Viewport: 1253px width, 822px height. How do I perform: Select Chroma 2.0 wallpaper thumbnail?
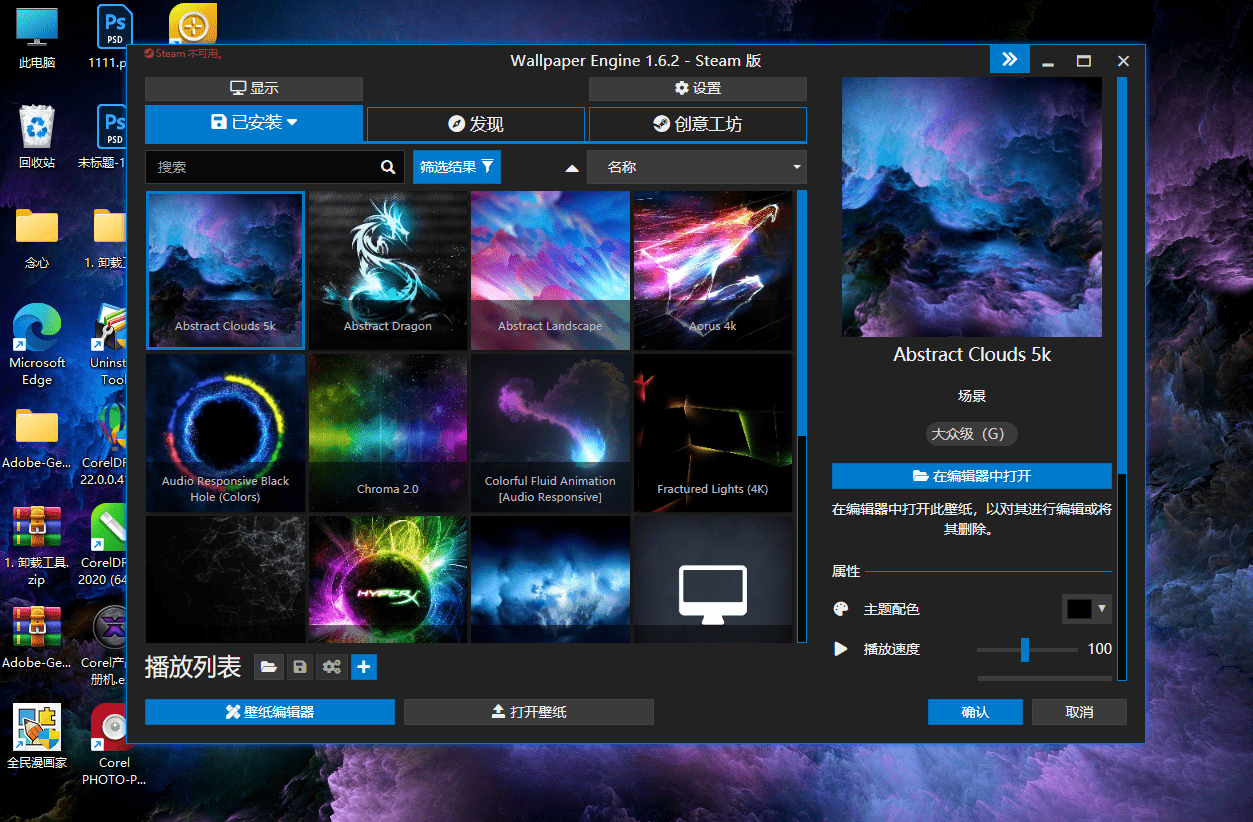[x=388, y=433]
